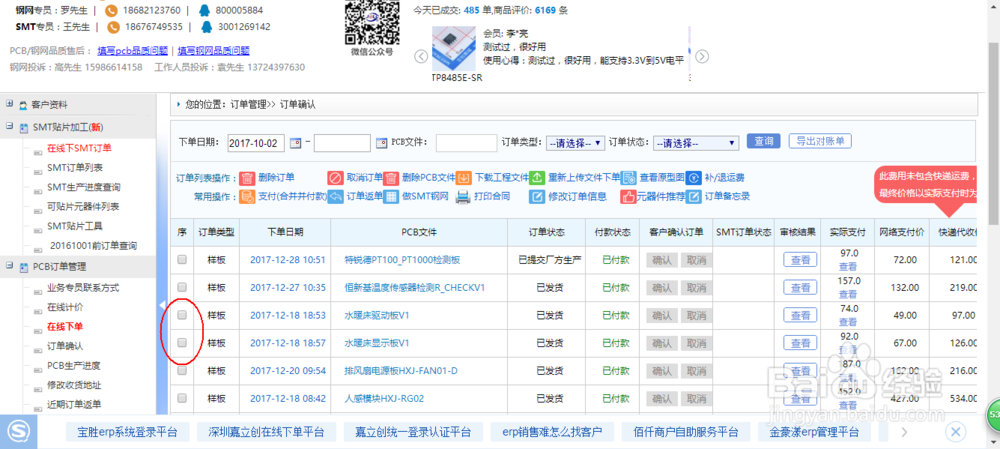
Task: Click the 做SMT钢网 grid icon
Action: tap(391, 196)
